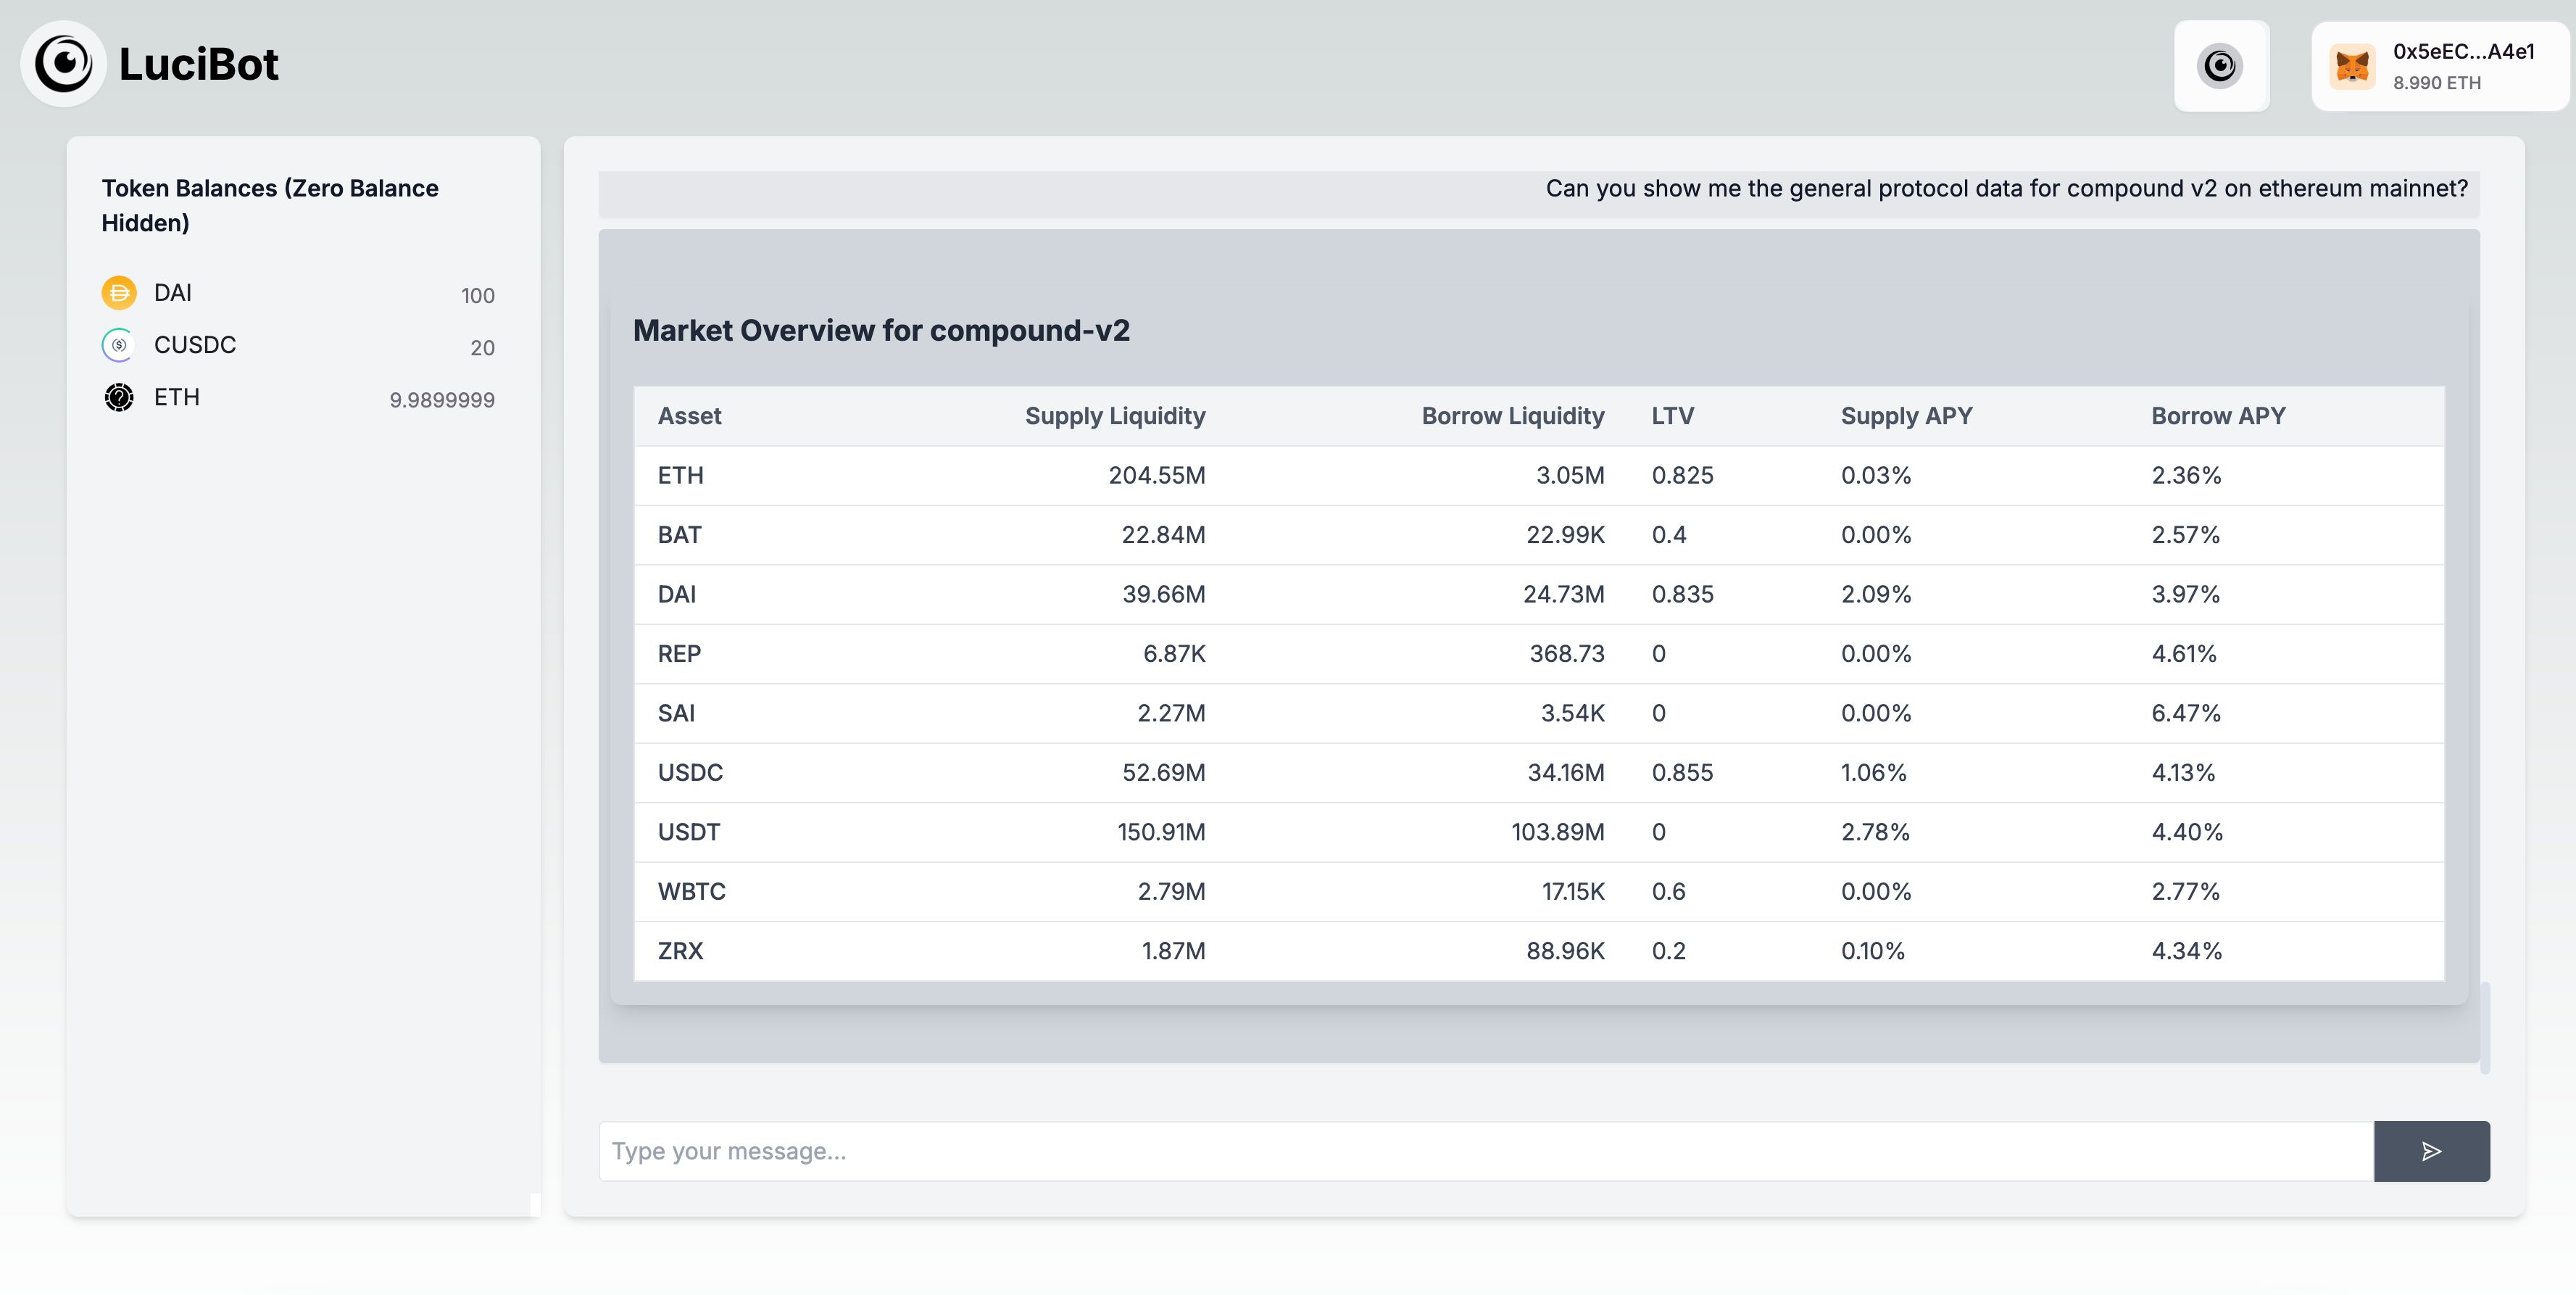Click the DAI token icon
The image size is (2576, 1295).
pos(119,293)
